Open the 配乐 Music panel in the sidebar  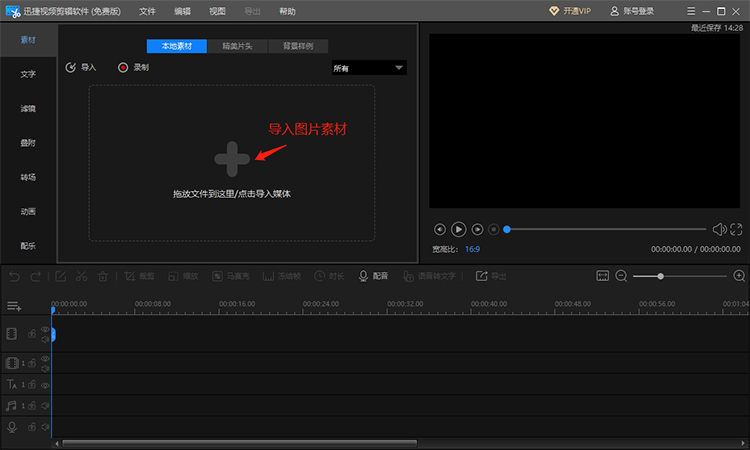pyautogui.click(x=28, y=246)
